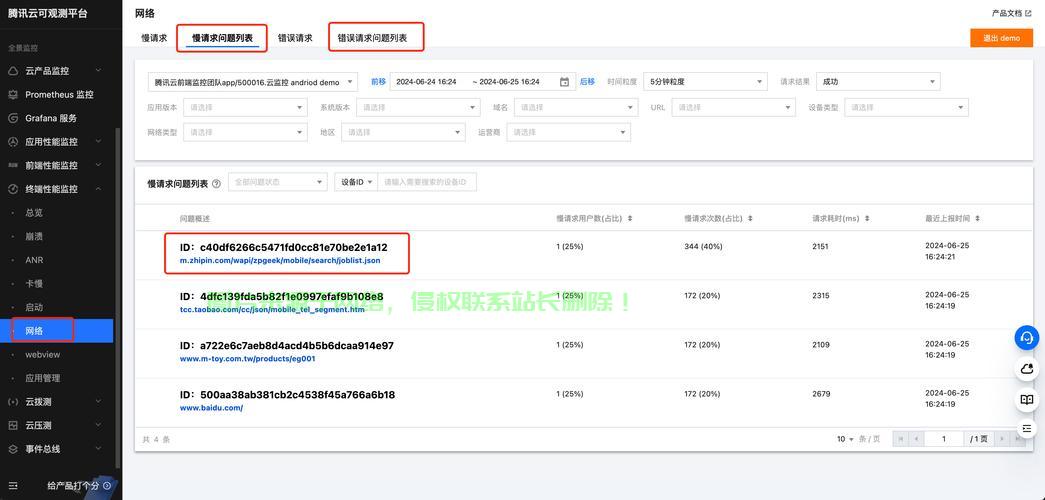Open the 应用版本 dropdown
The height and width of the screenshot is (500, 1045).
(245, 107)
